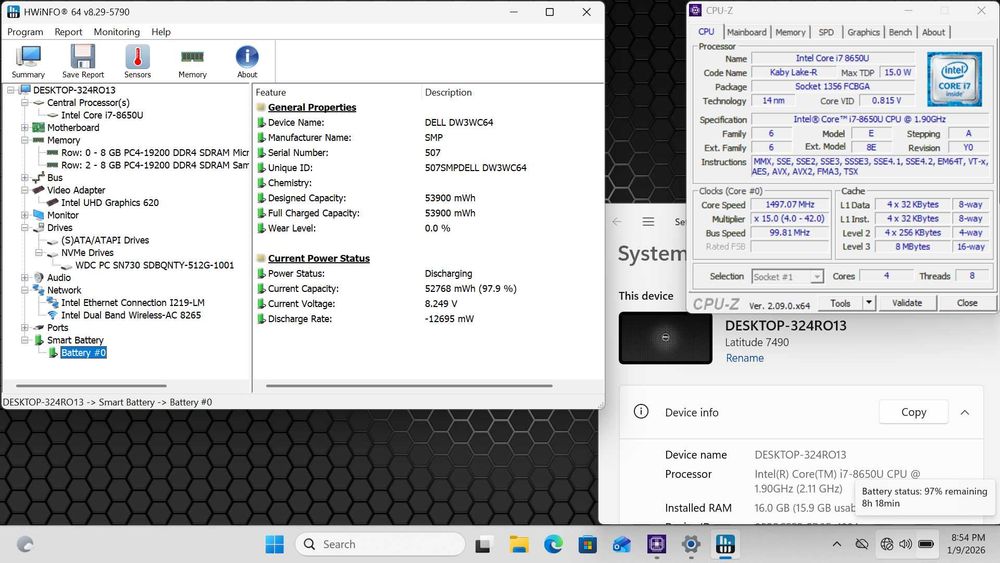Switch to the Graphics tab in CPU-Z
Image resolution: width=1000 pixels, height=563 pixels.
864,32
